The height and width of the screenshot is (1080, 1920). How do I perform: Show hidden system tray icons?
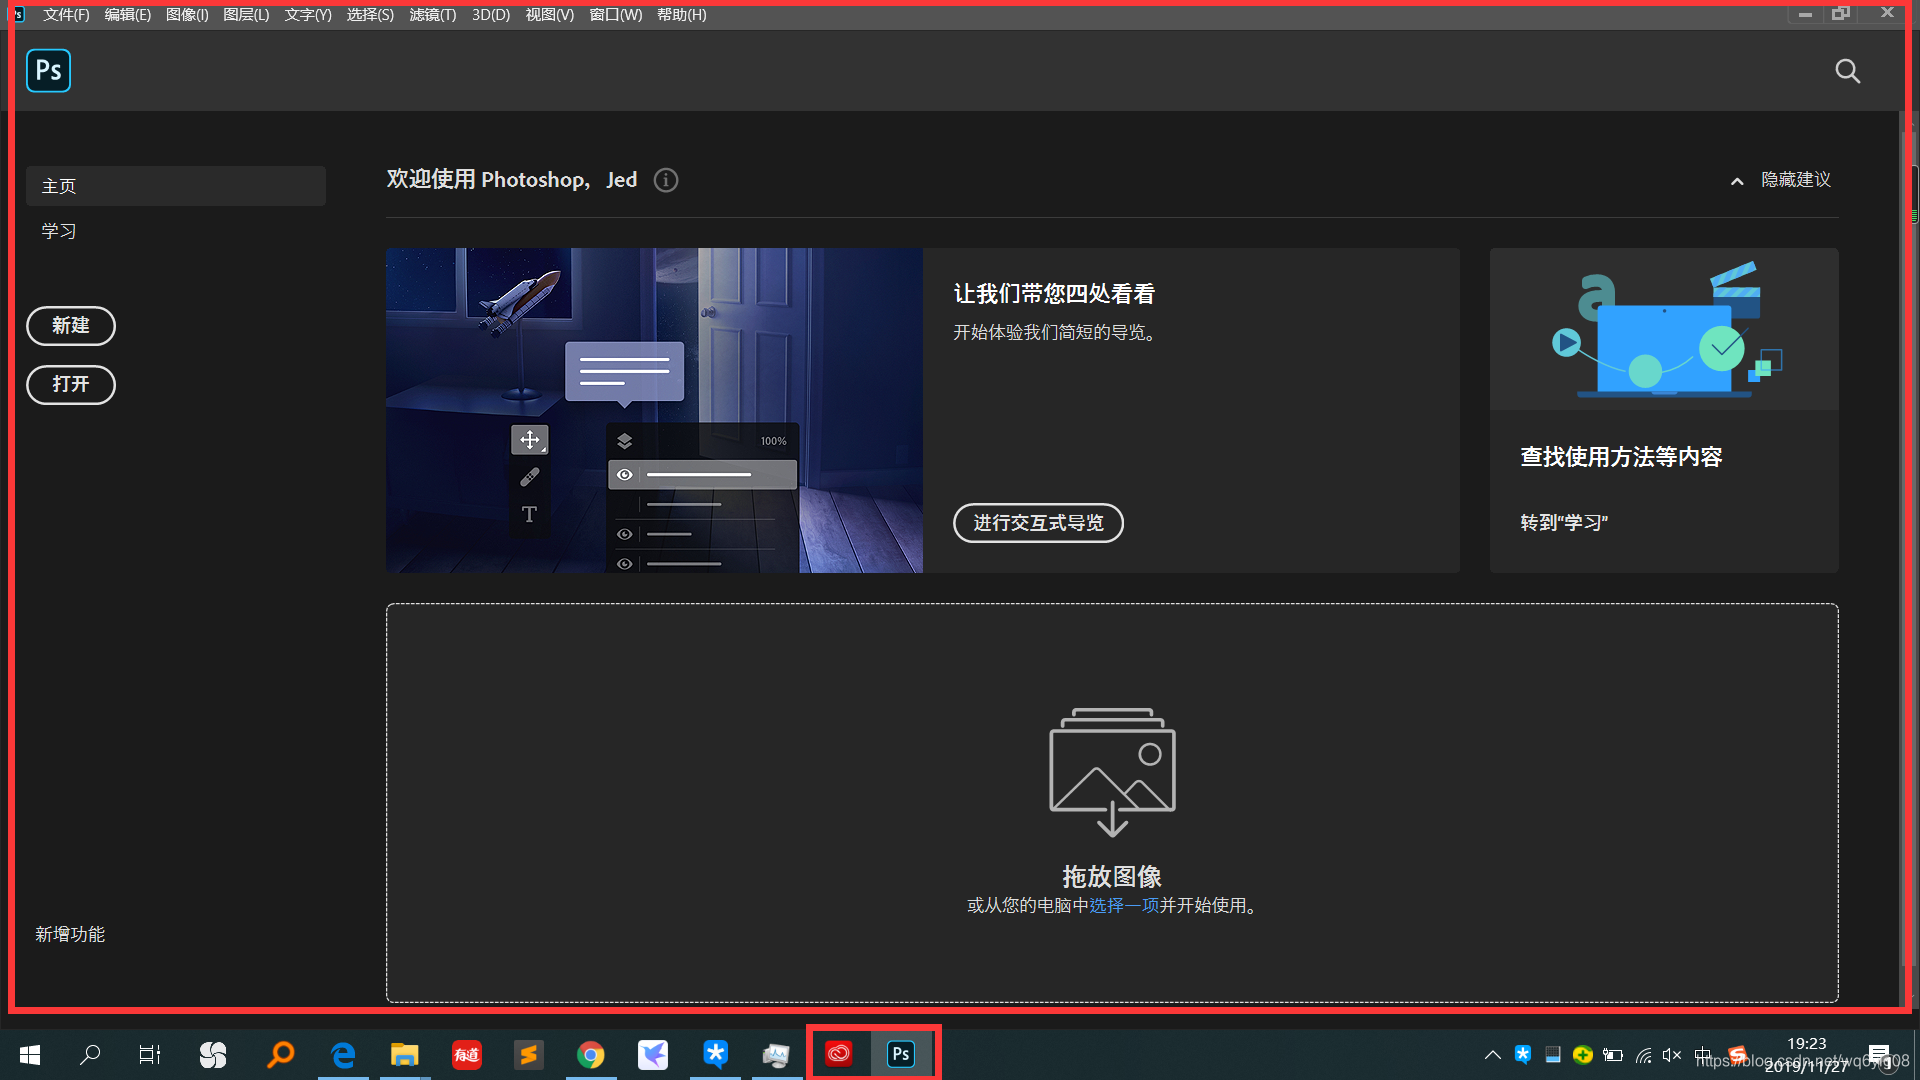coord(1492,1055)
